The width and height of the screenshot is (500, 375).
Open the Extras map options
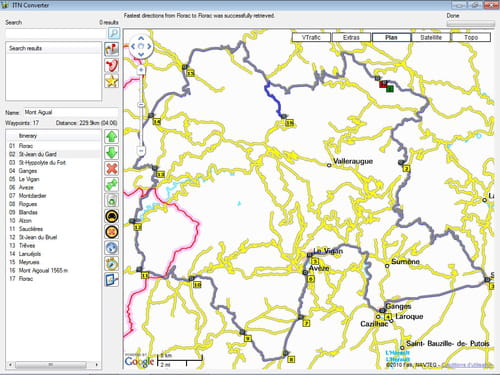point(351,37)
